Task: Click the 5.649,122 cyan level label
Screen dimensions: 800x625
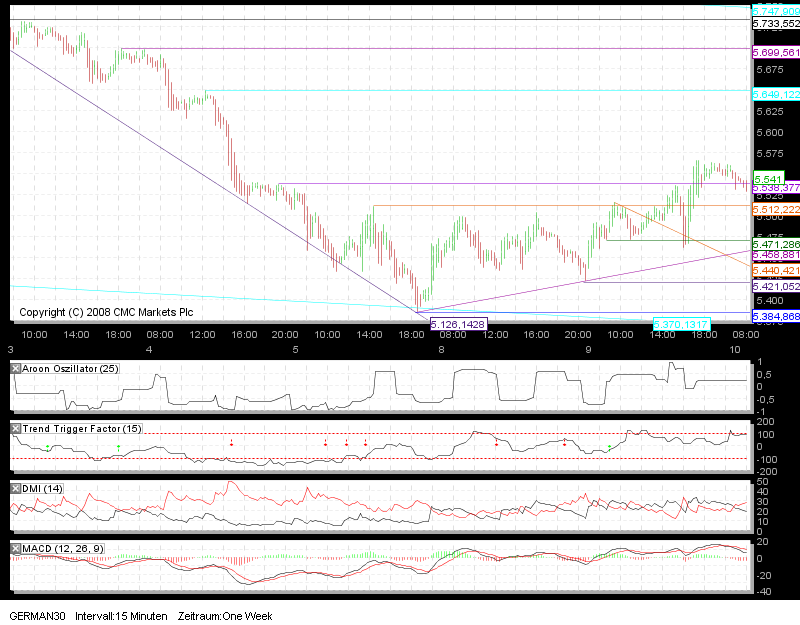Action: [776, 94]
